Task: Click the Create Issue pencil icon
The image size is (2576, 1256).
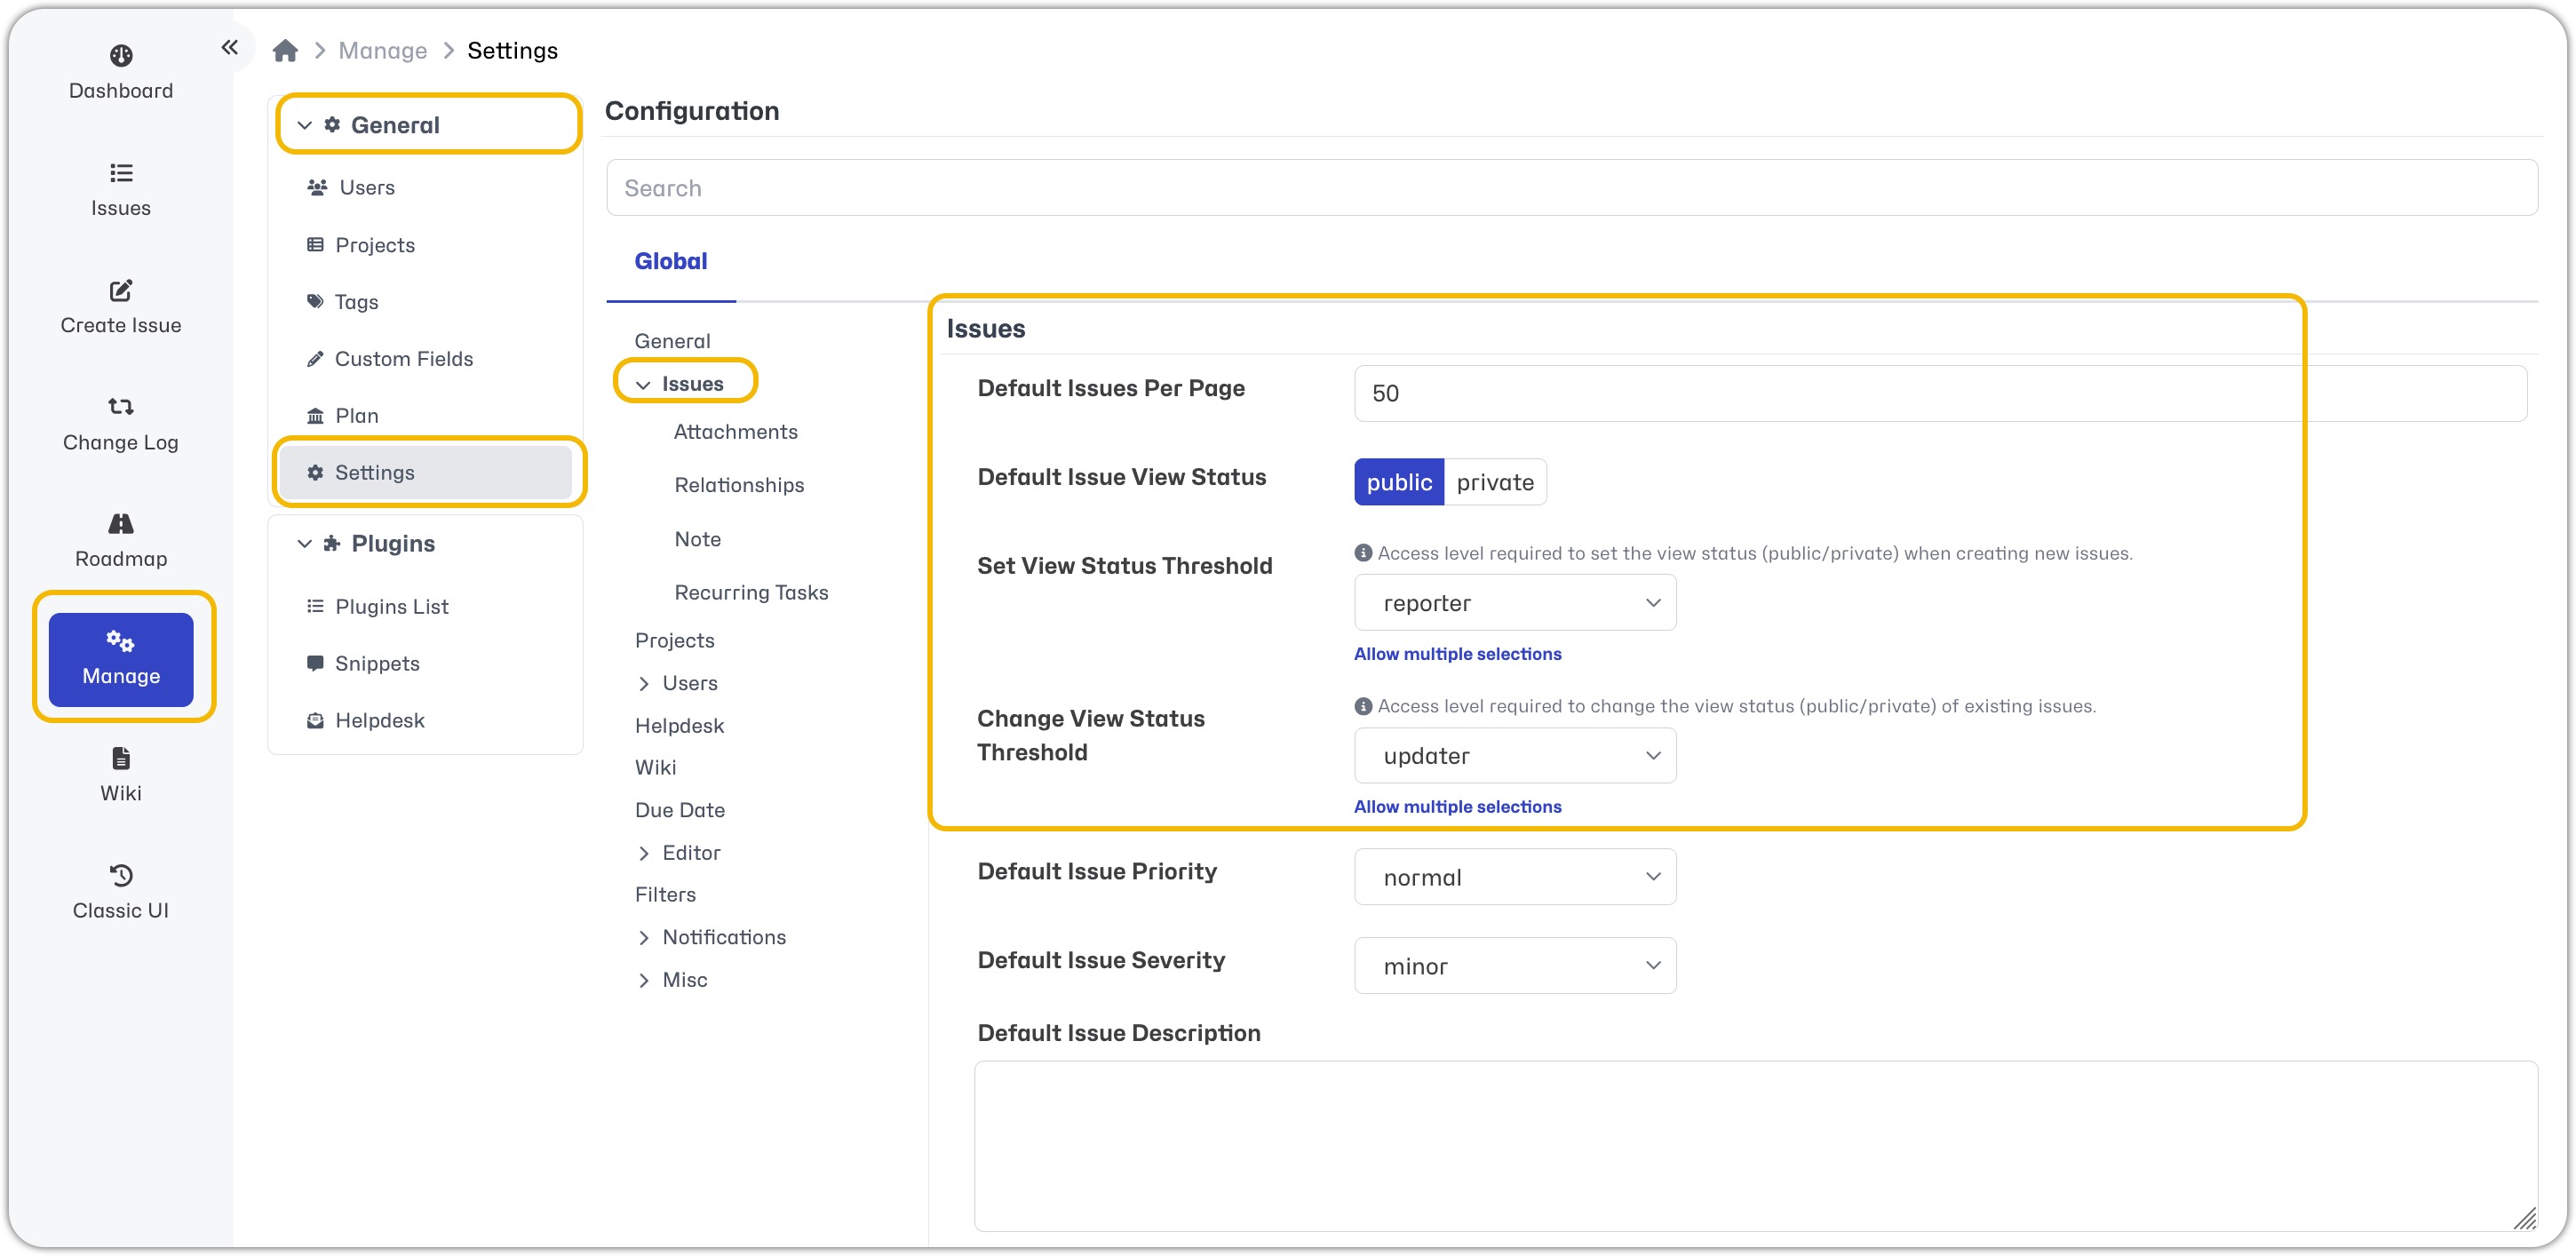Action: point(121,290)
